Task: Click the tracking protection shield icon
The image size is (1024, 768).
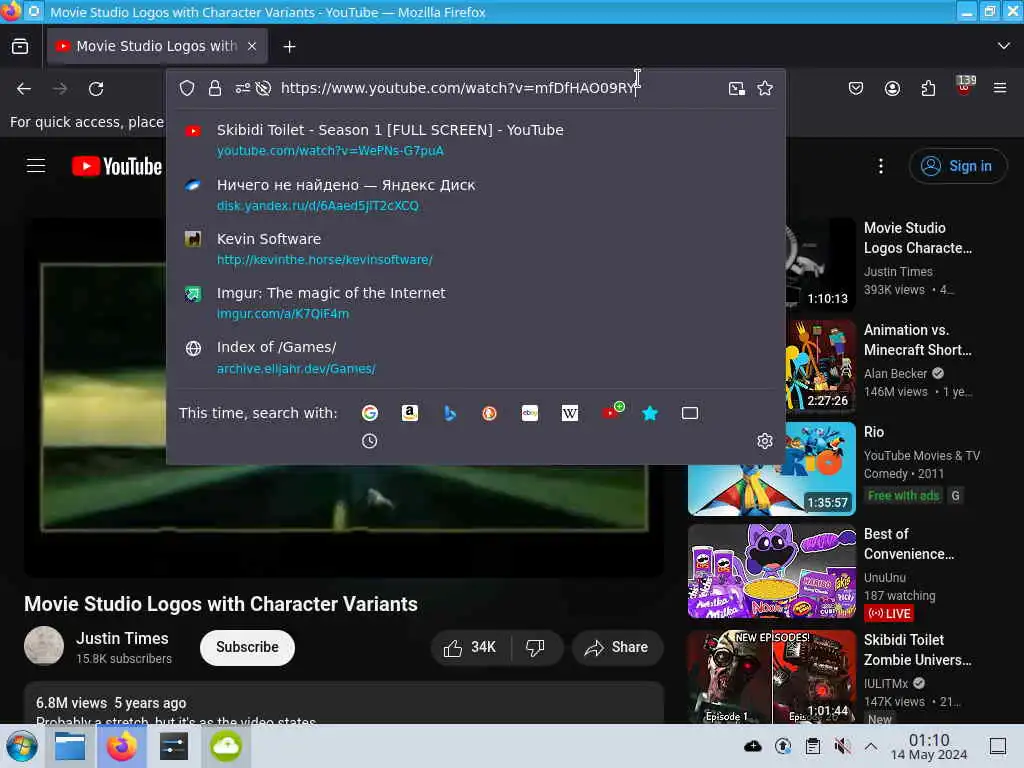Action: pyautogui.click(x=187, y=88)
